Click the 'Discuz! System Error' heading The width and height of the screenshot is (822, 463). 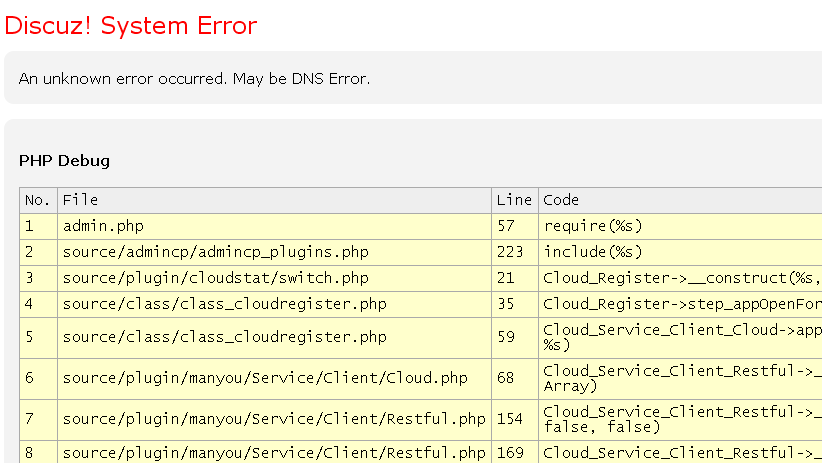[x=131, y=25]
